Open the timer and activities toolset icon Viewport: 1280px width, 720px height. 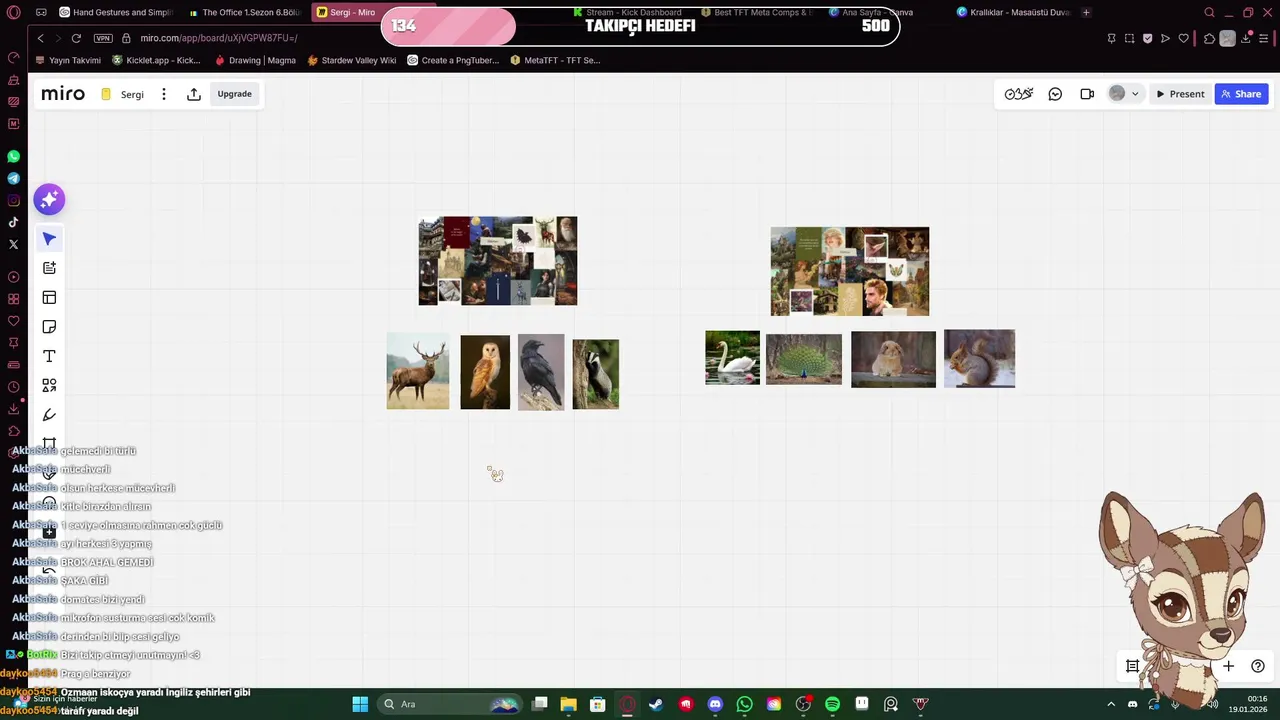pyautogui.click(x=1019, y=94)
